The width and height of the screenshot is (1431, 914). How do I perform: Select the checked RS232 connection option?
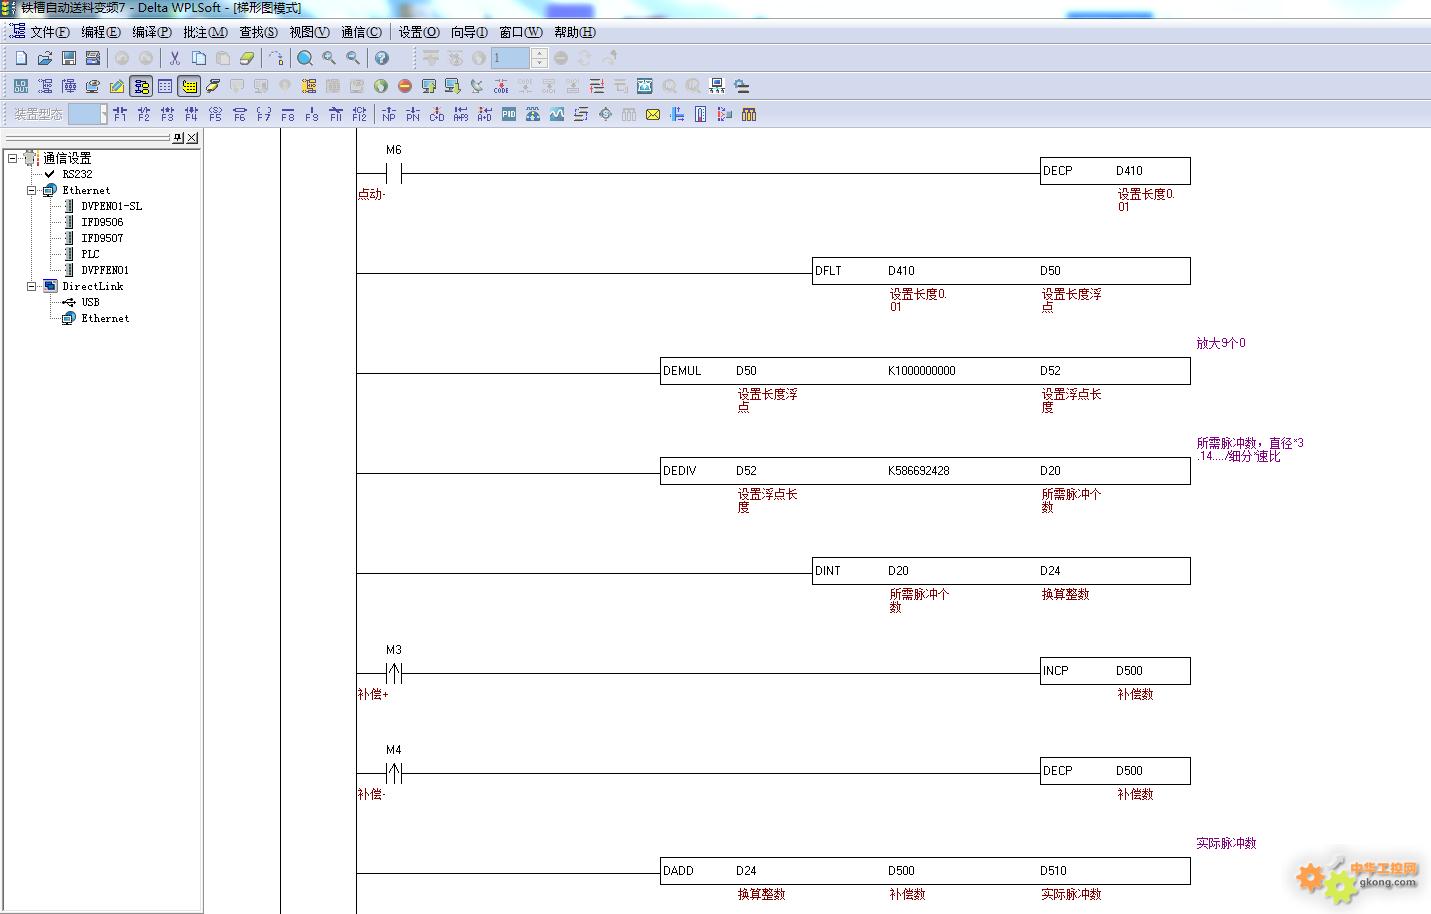click(x=76, y=174)
